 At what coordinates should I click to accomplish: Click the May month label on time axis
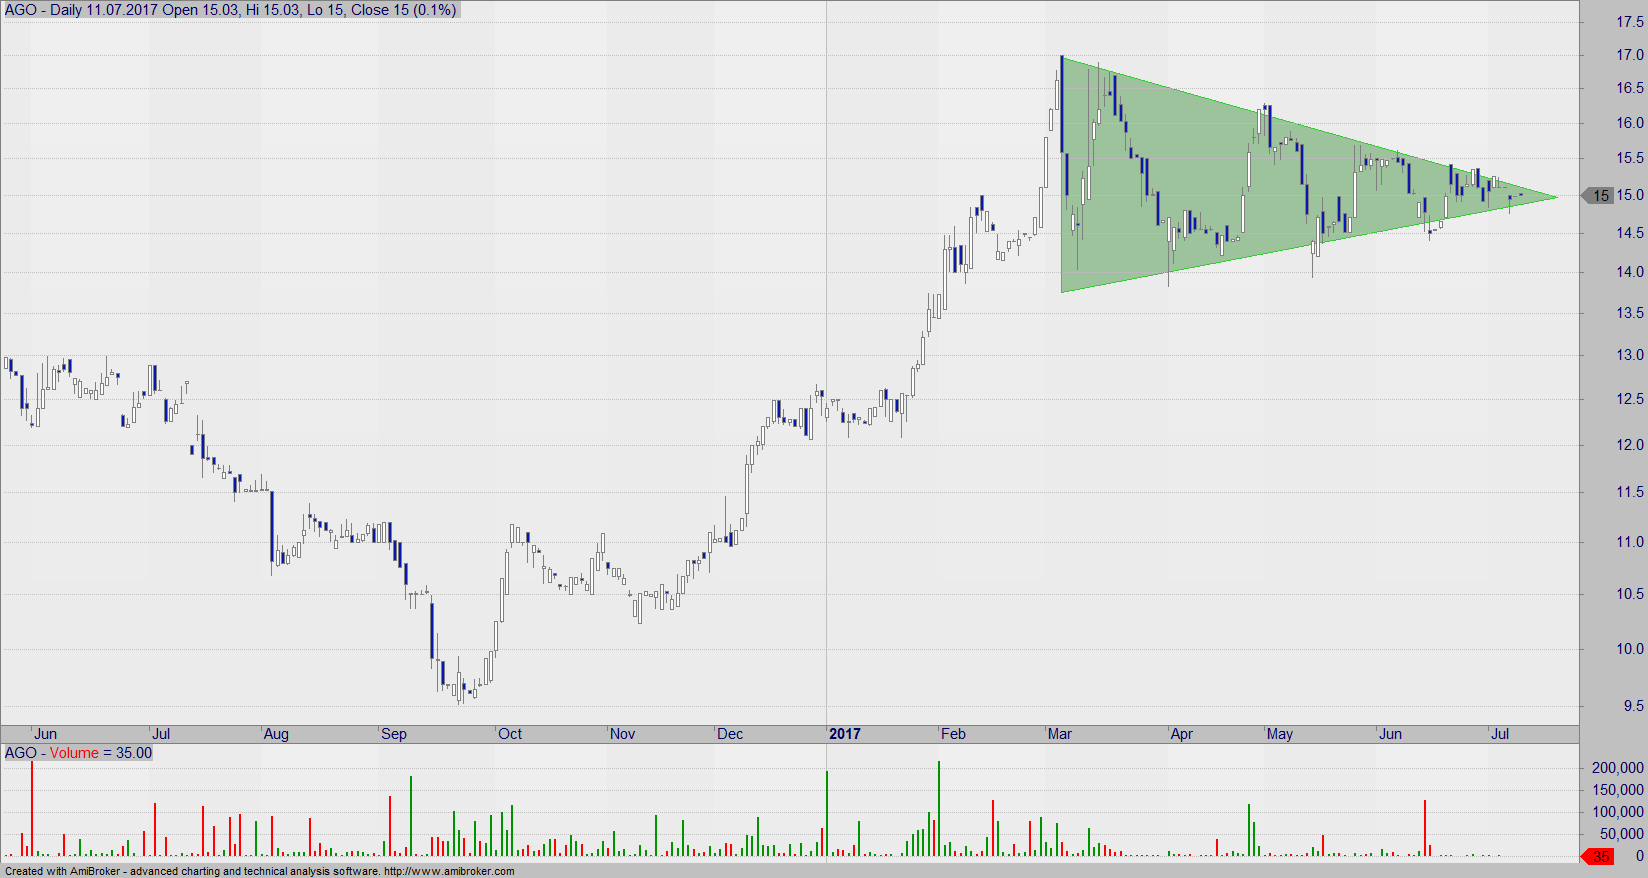click(x=1280, y=734)
